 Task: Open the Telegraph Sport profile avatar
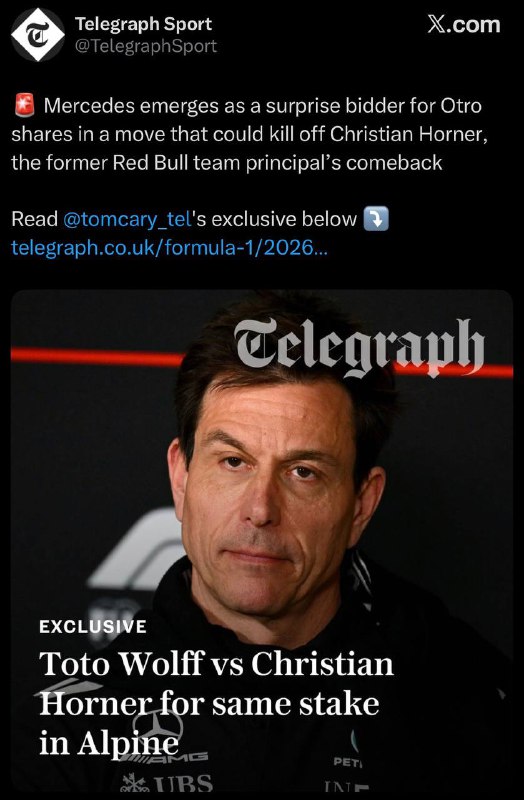point(38,35)
